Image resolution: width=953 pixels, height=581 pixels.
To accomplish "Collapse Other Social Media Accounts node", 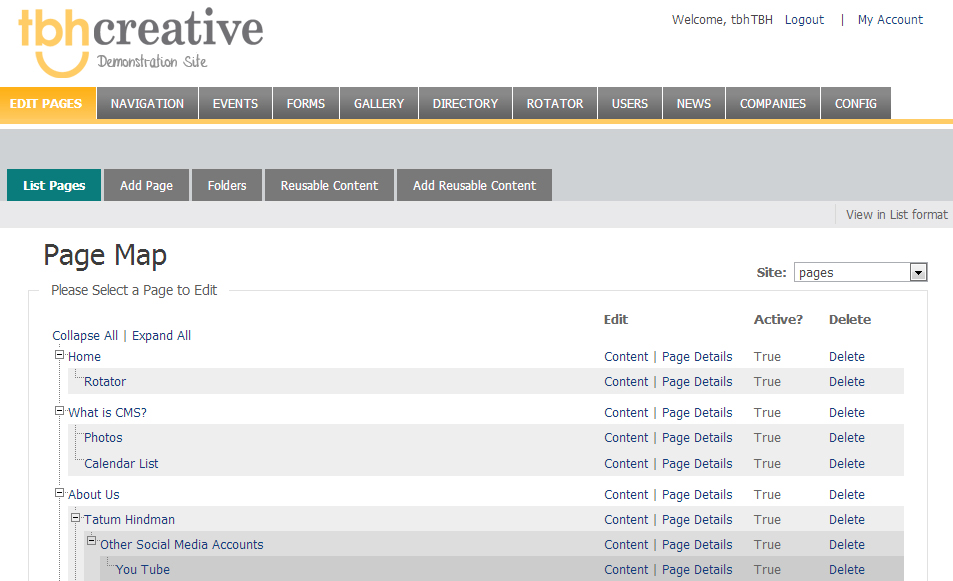I will pos(92,543).
